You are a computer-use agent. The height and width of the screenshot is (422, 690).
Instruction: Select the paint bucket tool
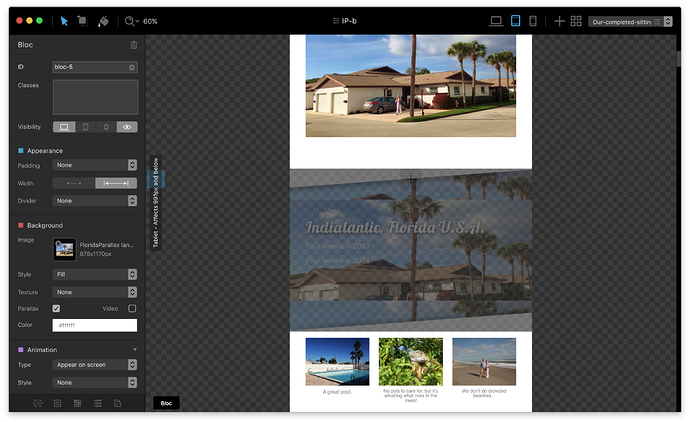[x=102, y=21]
